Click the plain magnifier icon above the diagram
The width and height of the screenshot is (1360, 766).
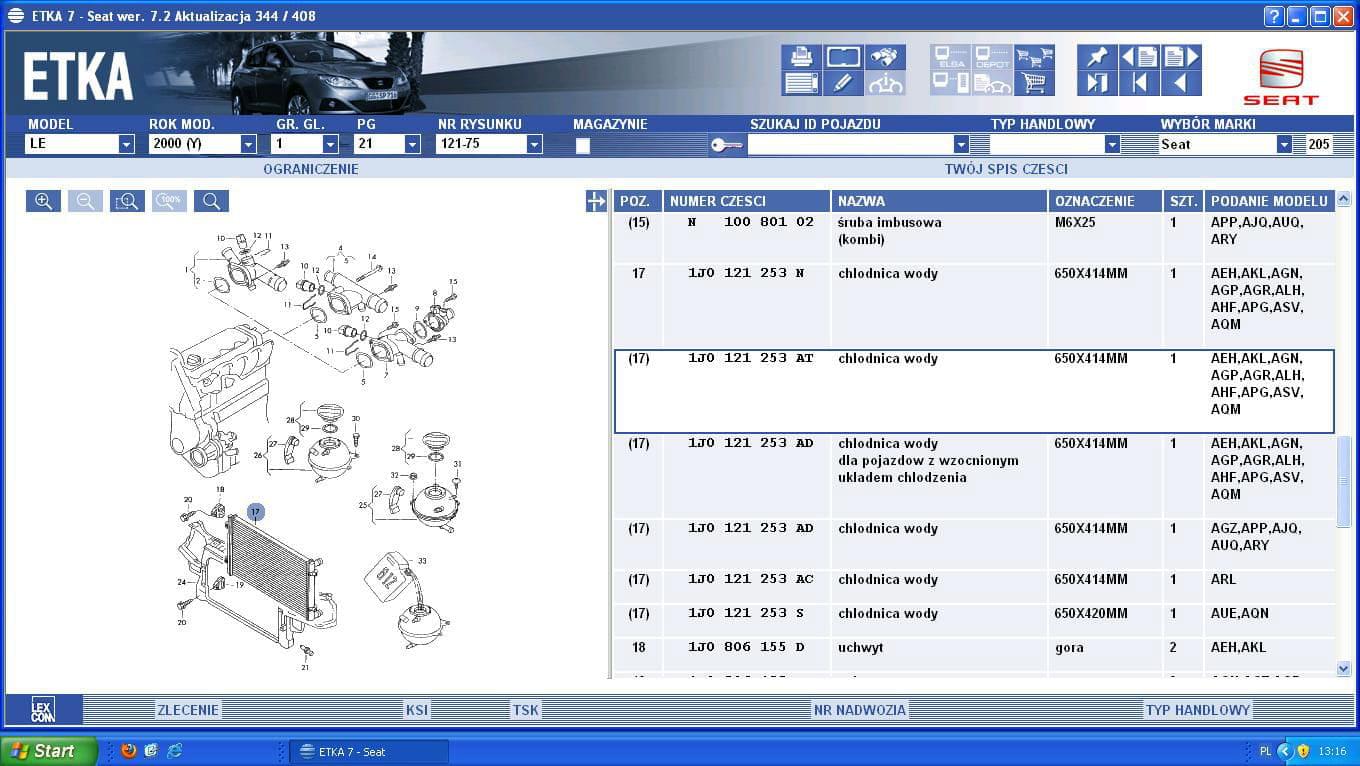click(x=211, y=201)
